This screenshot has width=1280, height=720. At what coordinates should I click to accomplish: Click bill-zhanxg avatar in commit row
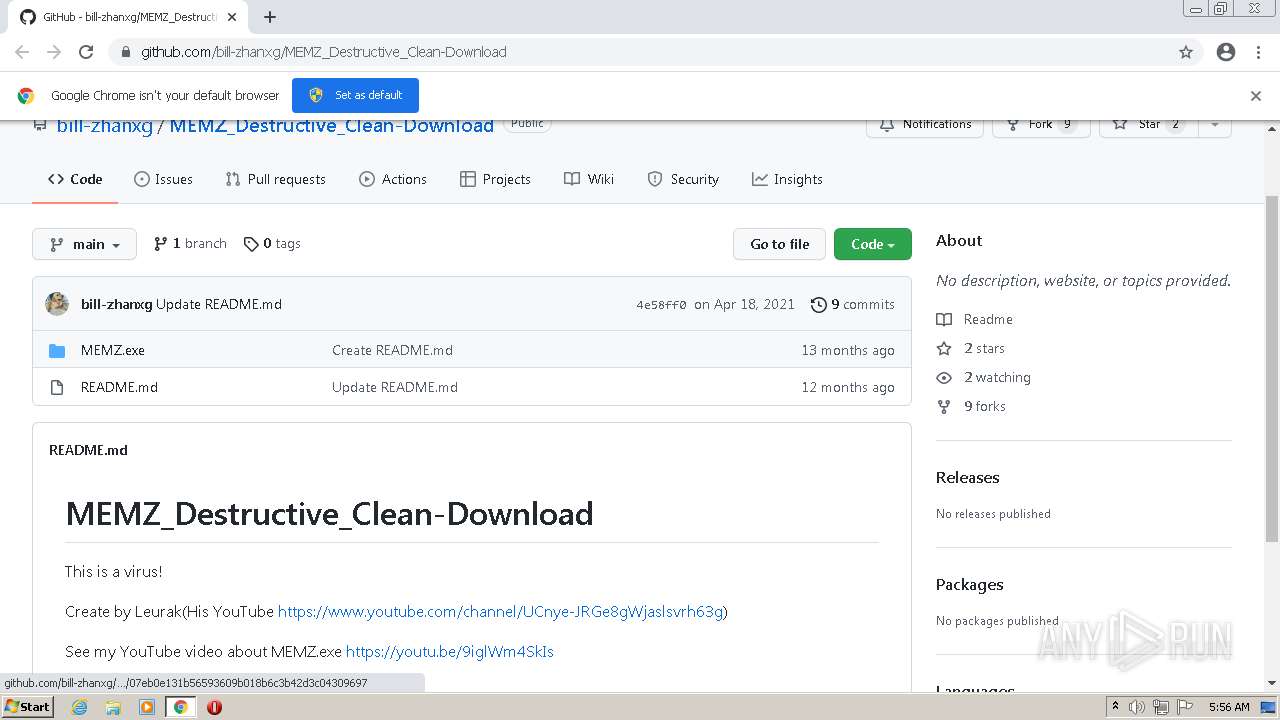[x=57, y=304]
